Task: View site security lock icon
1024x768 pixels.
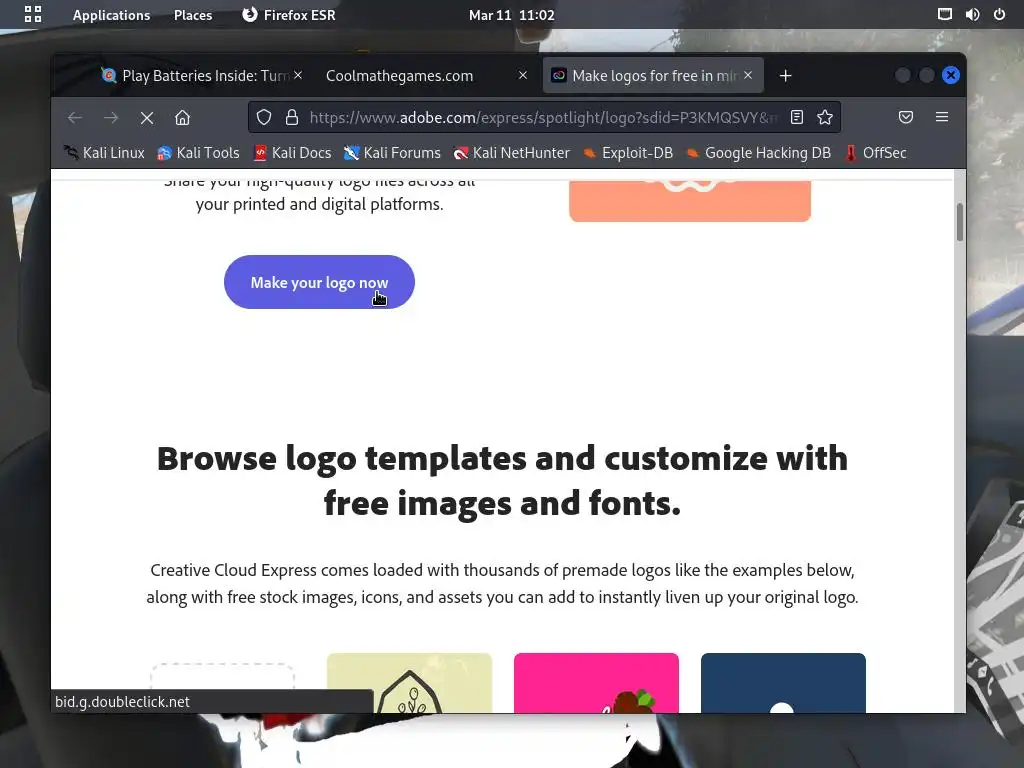Action: point(292,118)
